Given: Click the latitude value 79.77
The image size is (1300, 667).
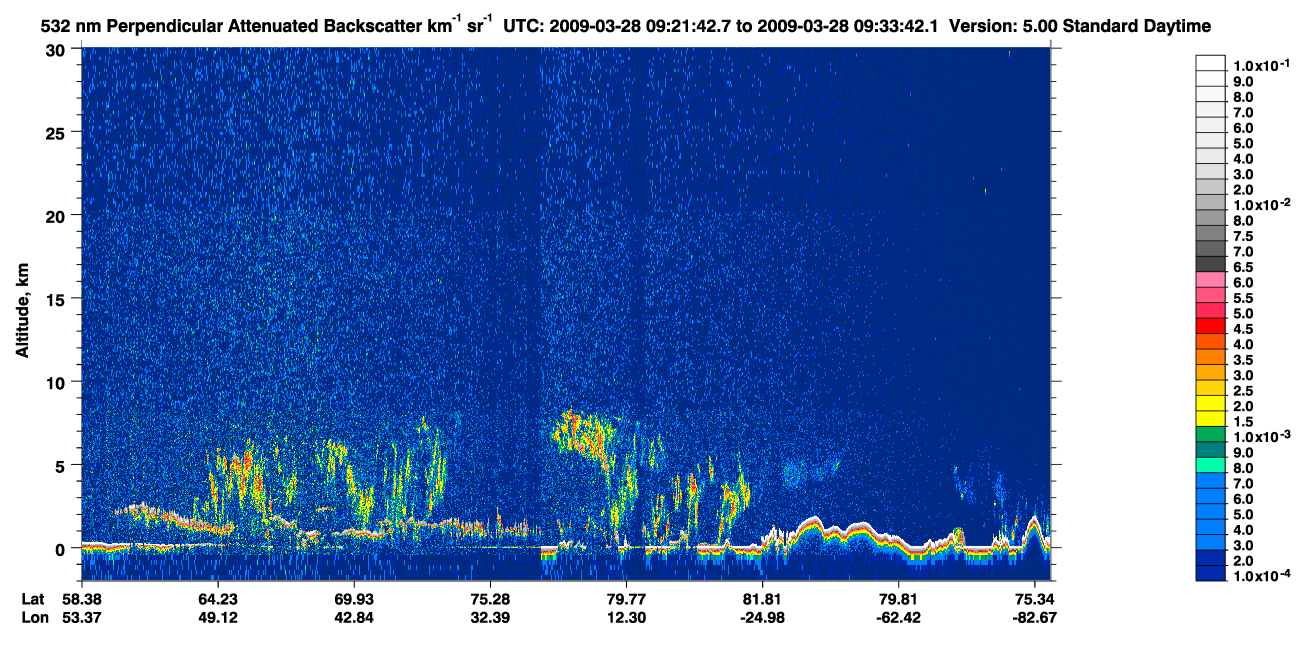Looking at the screenshot, I should click(x=626, y=599).
